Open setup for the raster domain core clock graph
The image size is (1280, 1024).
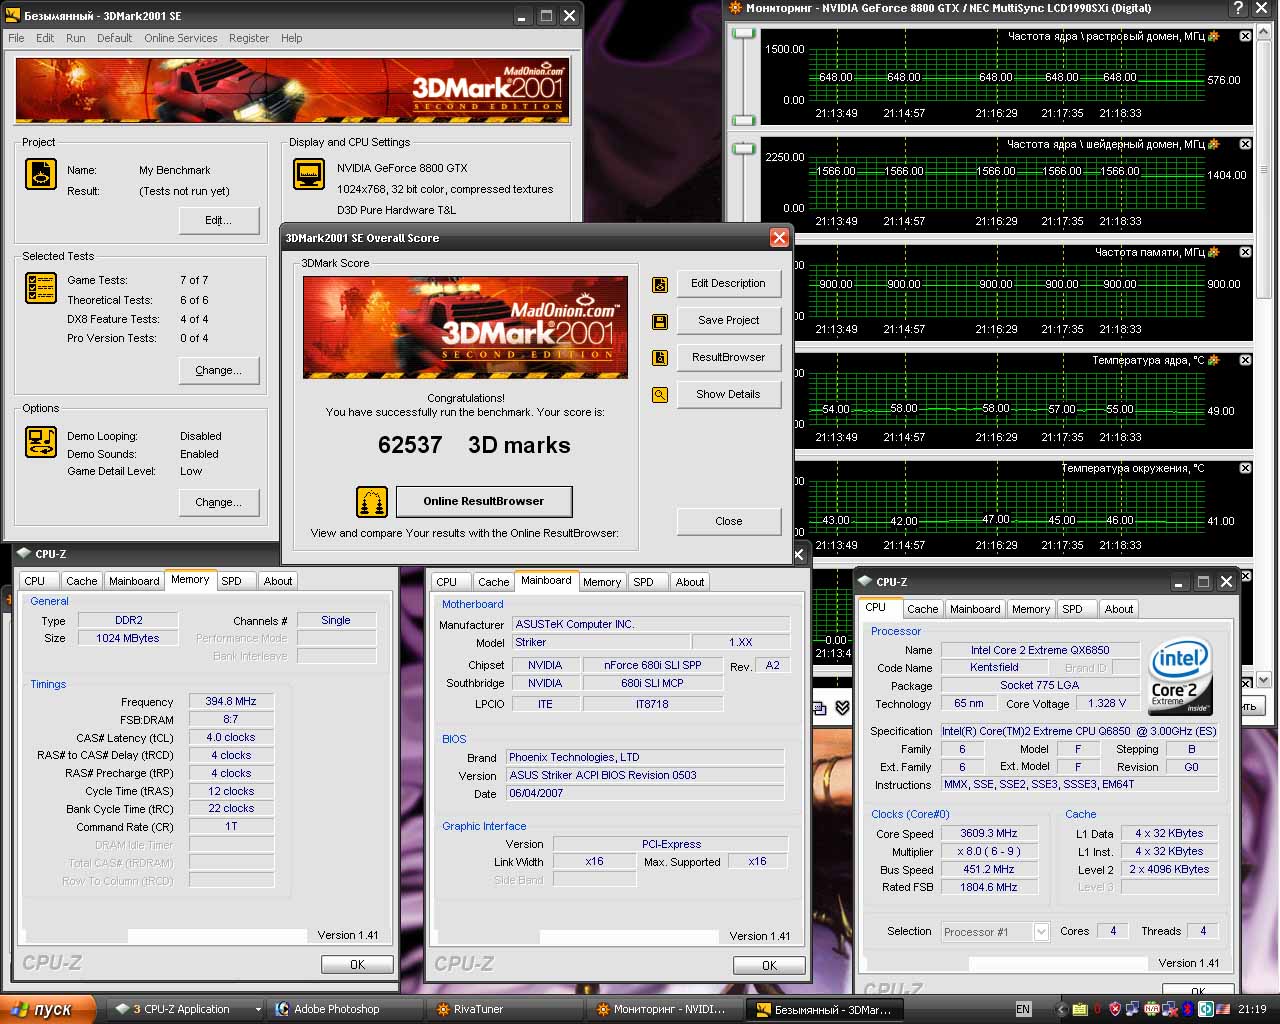pyautogui.click(x=1214, y=36)
